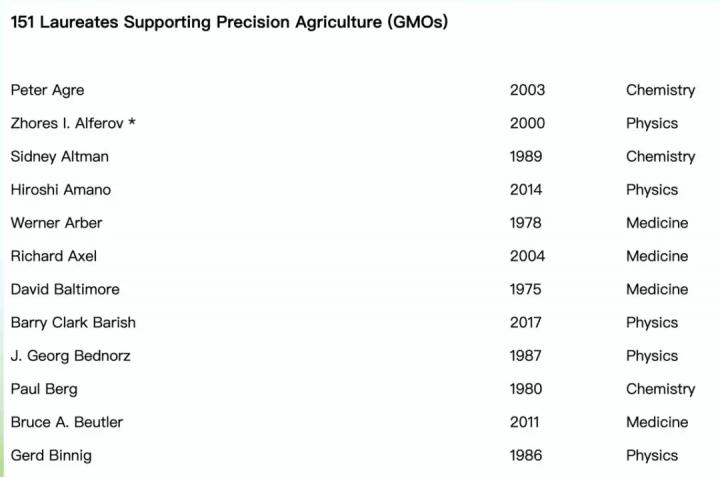The width and height of the screenshot is (720, 477).
Task: Click the 151 Laureates Supporting Precision Agriculture heading
Action: [229, 22]
